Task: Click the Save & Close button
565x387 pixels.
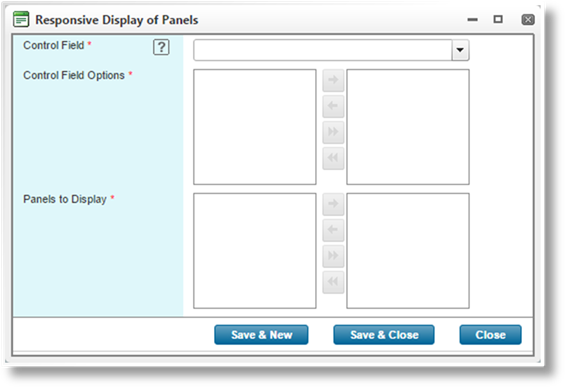Action: coord(384,335)
